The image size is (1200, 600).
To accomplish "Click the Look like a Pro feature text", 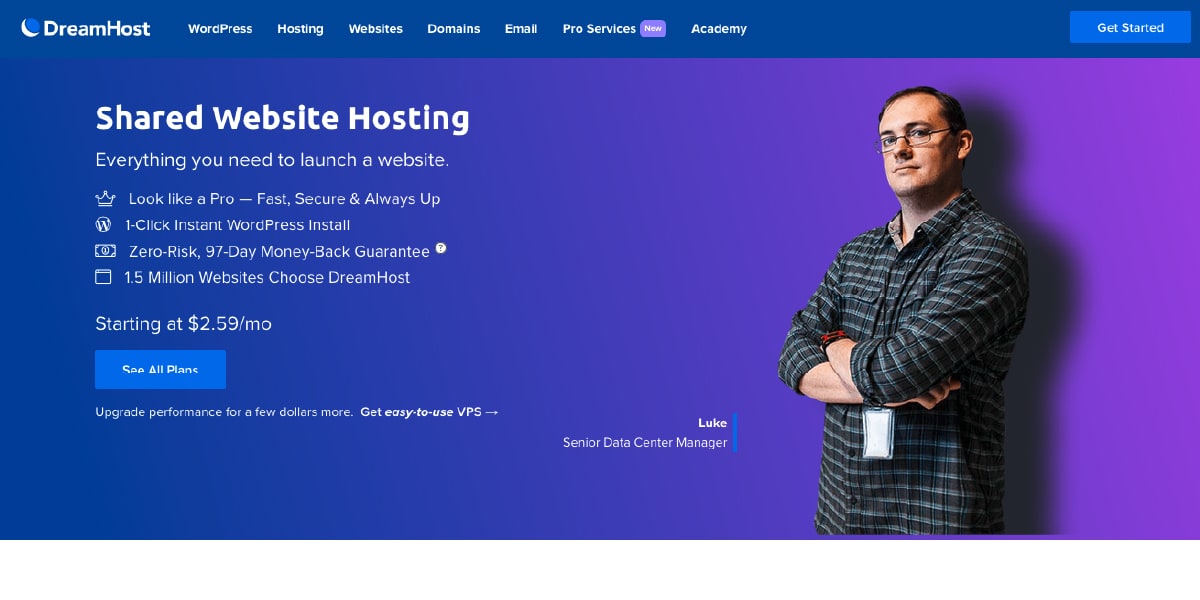I will point(284,199).
